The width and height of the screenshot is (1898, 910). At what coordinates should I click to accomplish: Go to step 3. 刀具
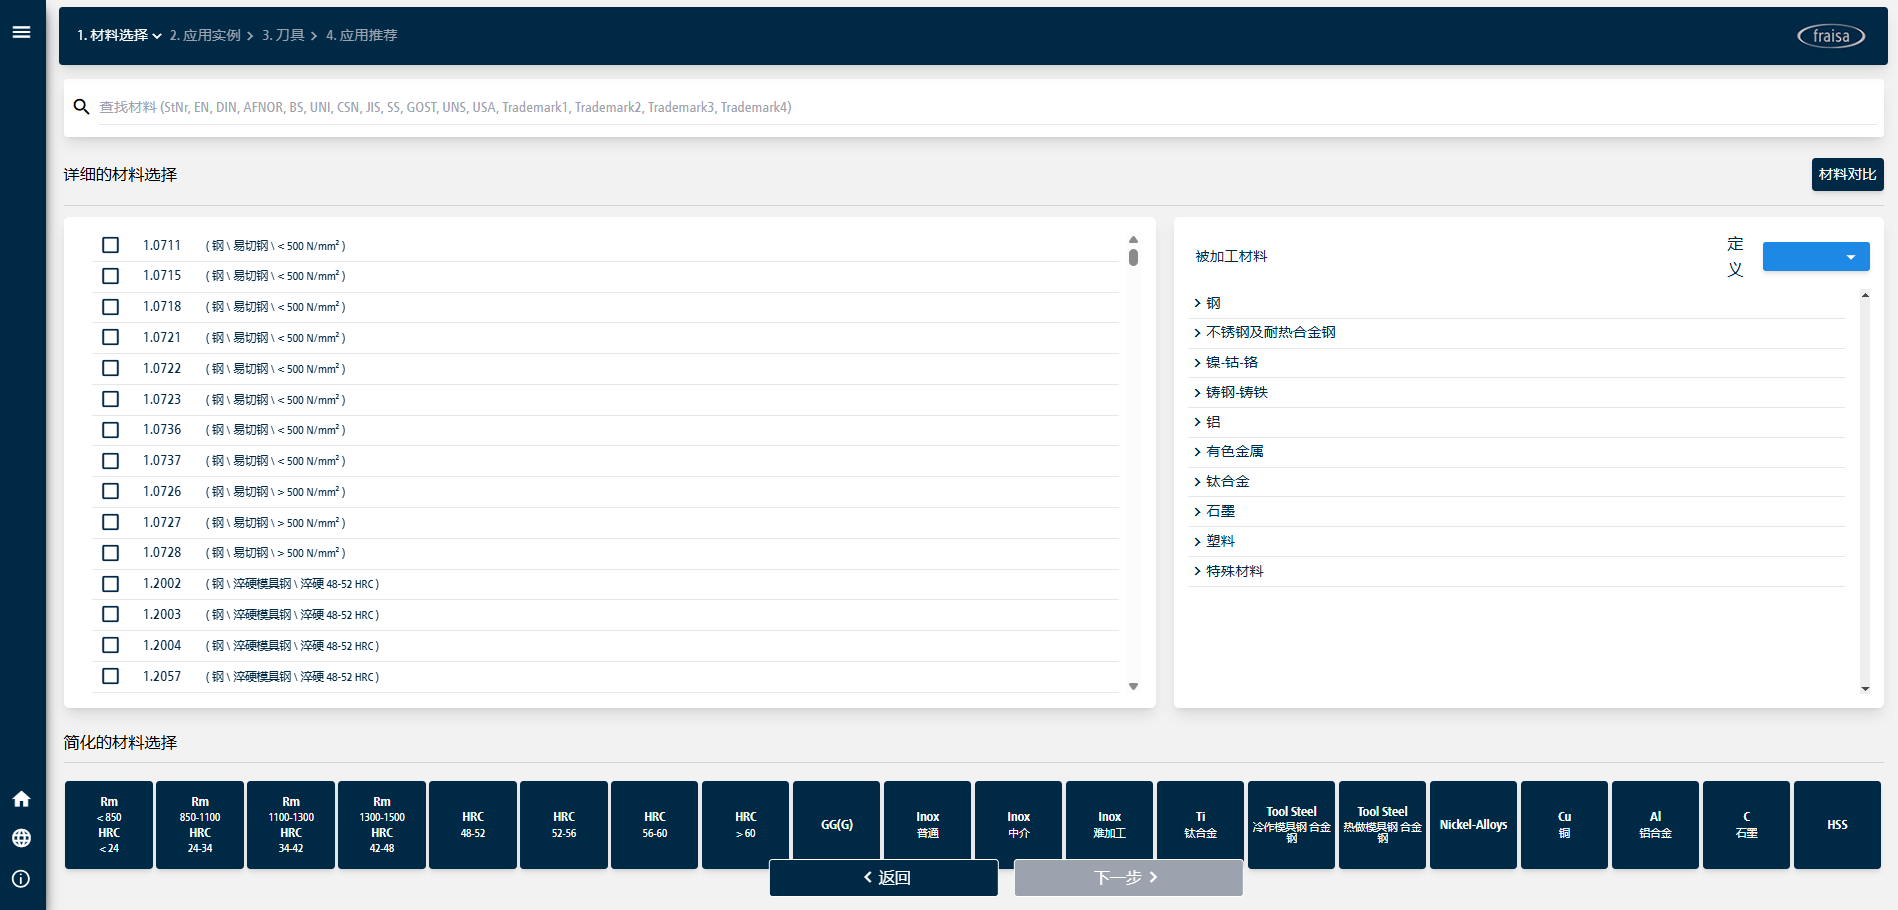tap(283, 35)
